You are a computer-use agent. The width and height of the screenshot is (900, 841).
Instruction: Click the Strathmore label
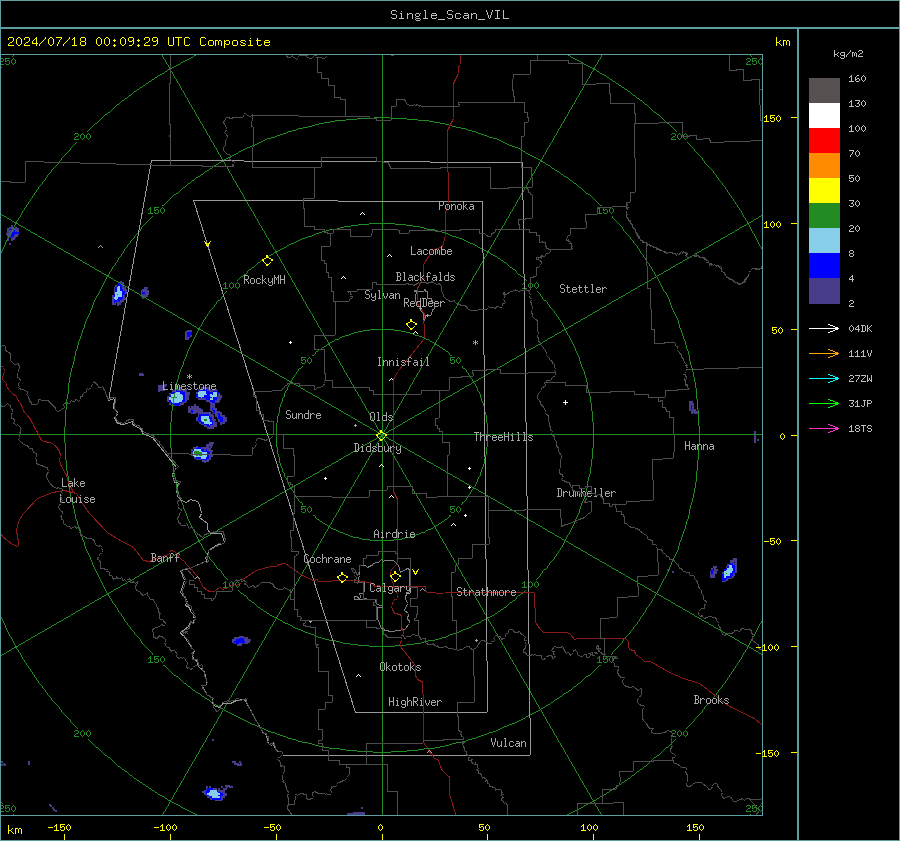click(486, 592)
